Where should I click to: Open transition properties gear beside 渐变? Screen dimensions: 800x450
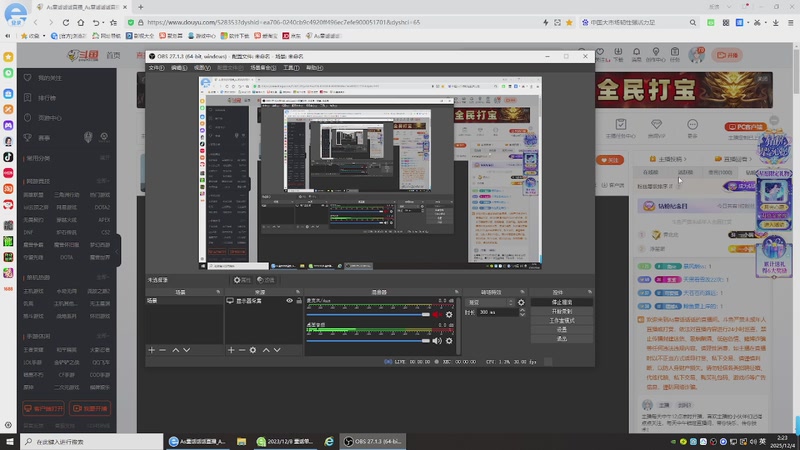point(521,303)
